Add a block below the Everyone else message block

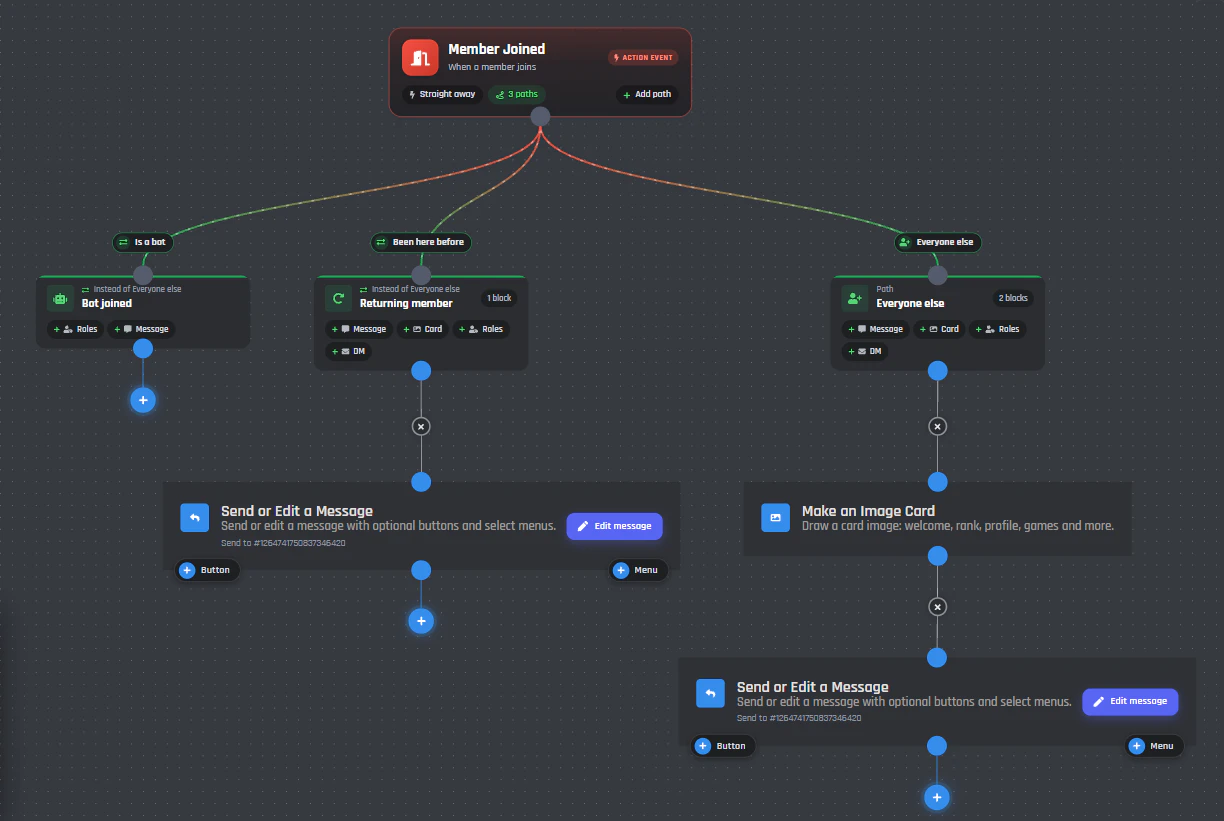937,797
